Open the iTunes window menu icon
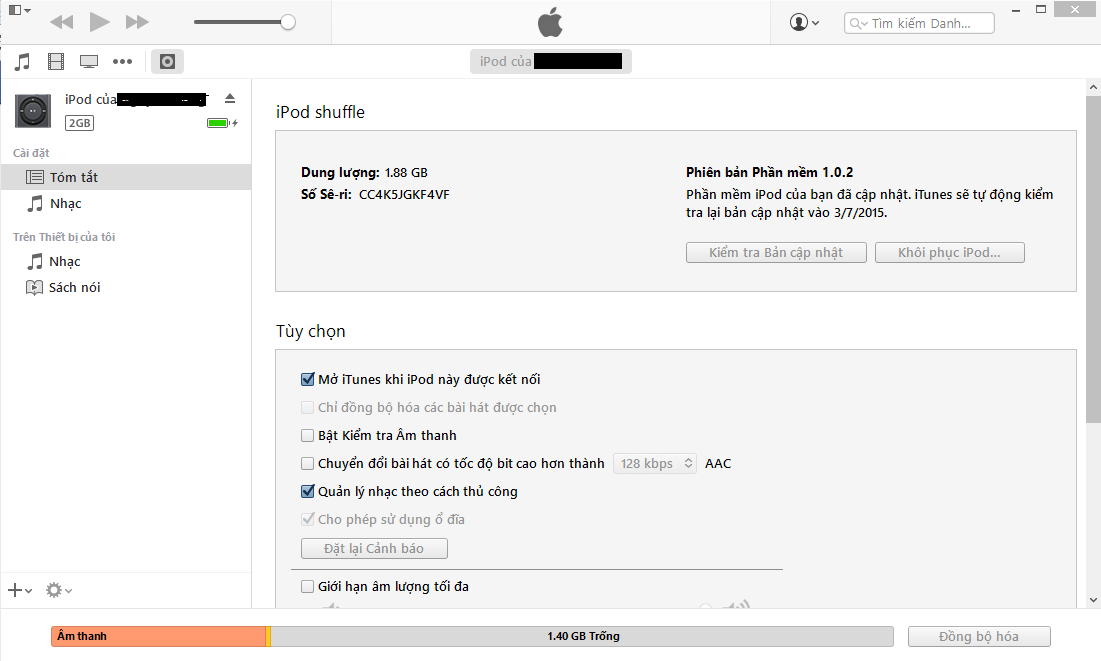The width and height of the screenshot is (1101, 661). 19,10
